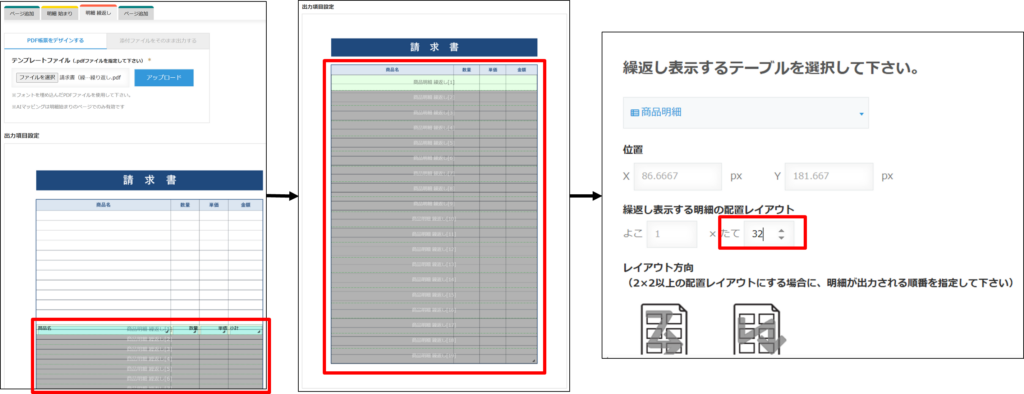This screenshot has width=1024, height=394.
Task: Decrease the たて value with the down arrow
Action: point(782,237)
